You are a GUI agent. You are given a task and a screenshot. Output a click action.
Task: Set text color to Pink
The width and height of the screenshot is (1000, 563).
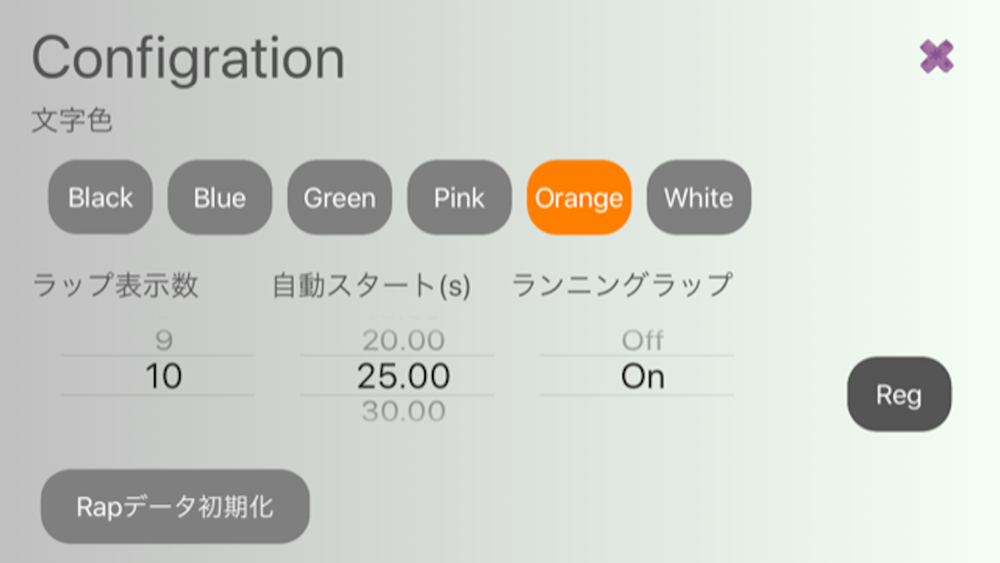coord(459,197)
